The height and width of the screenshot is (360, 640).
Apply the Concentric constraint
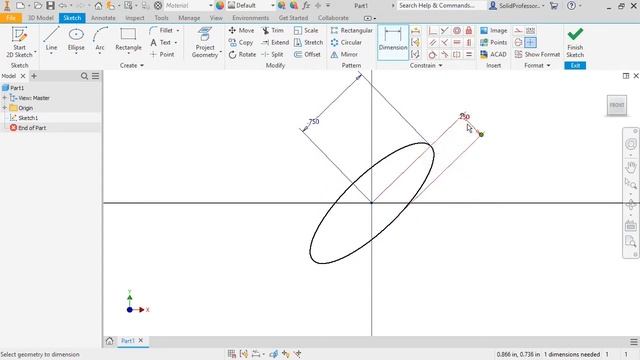457,31
